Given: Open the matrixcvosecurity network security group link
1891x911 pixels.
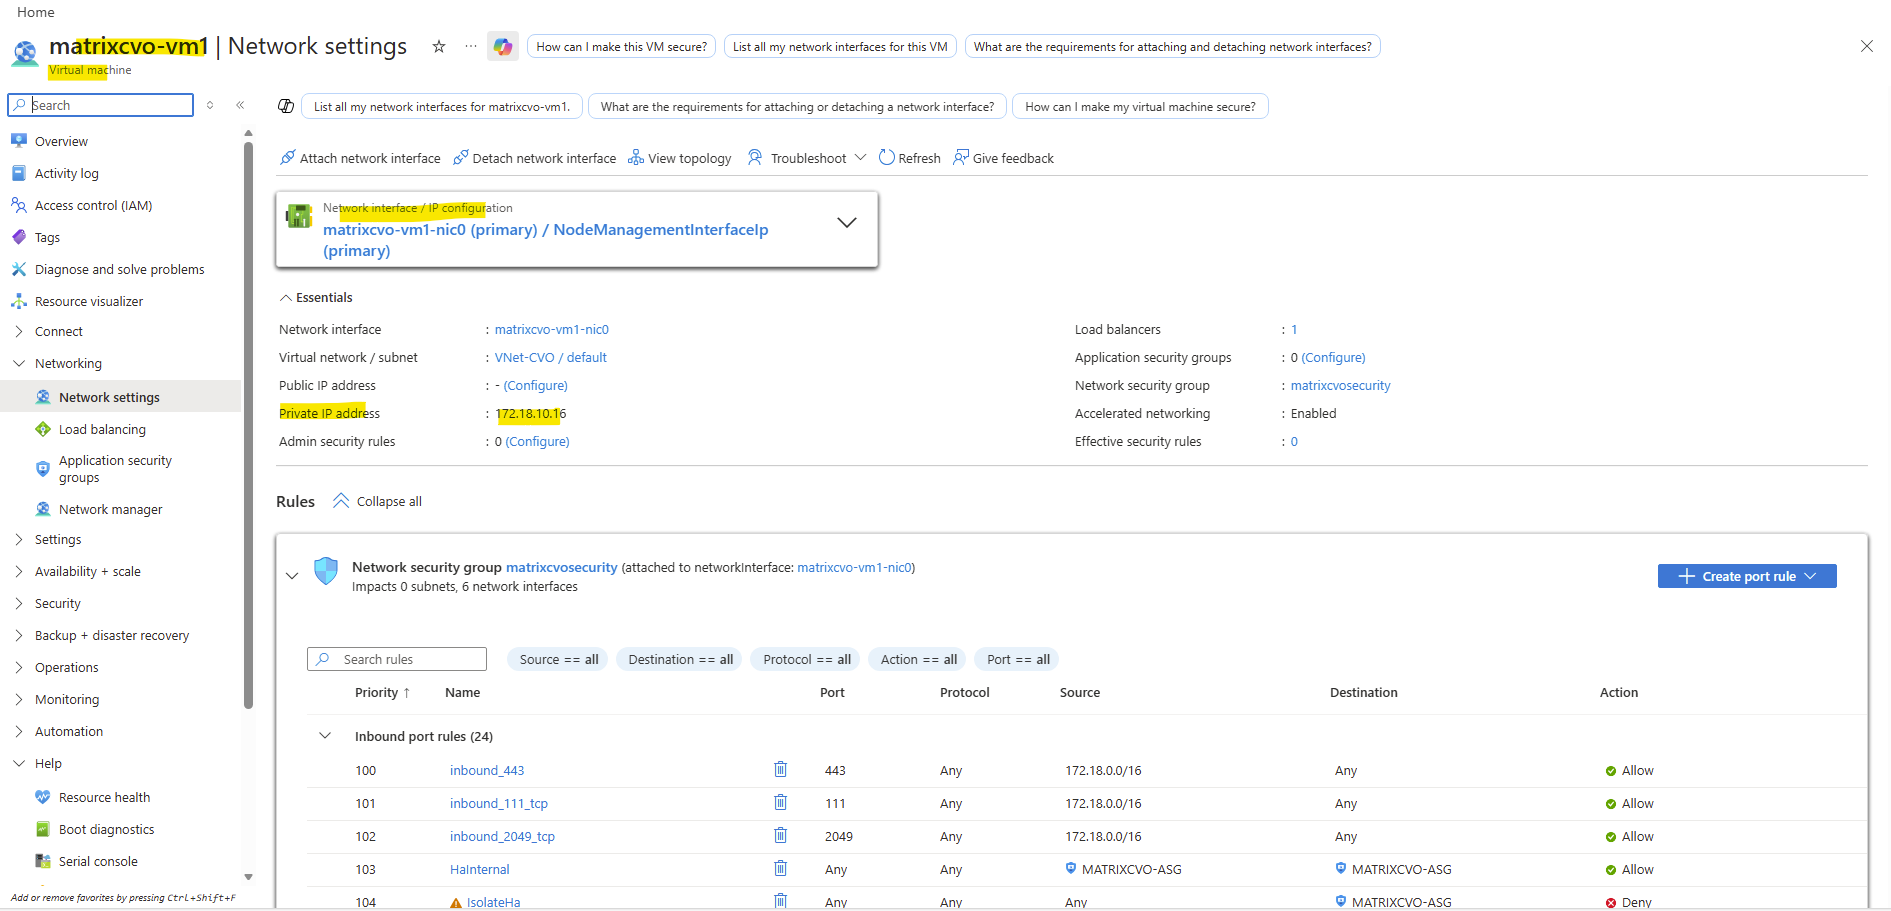Looking at the screenshot, I should tap(1340, 385).
